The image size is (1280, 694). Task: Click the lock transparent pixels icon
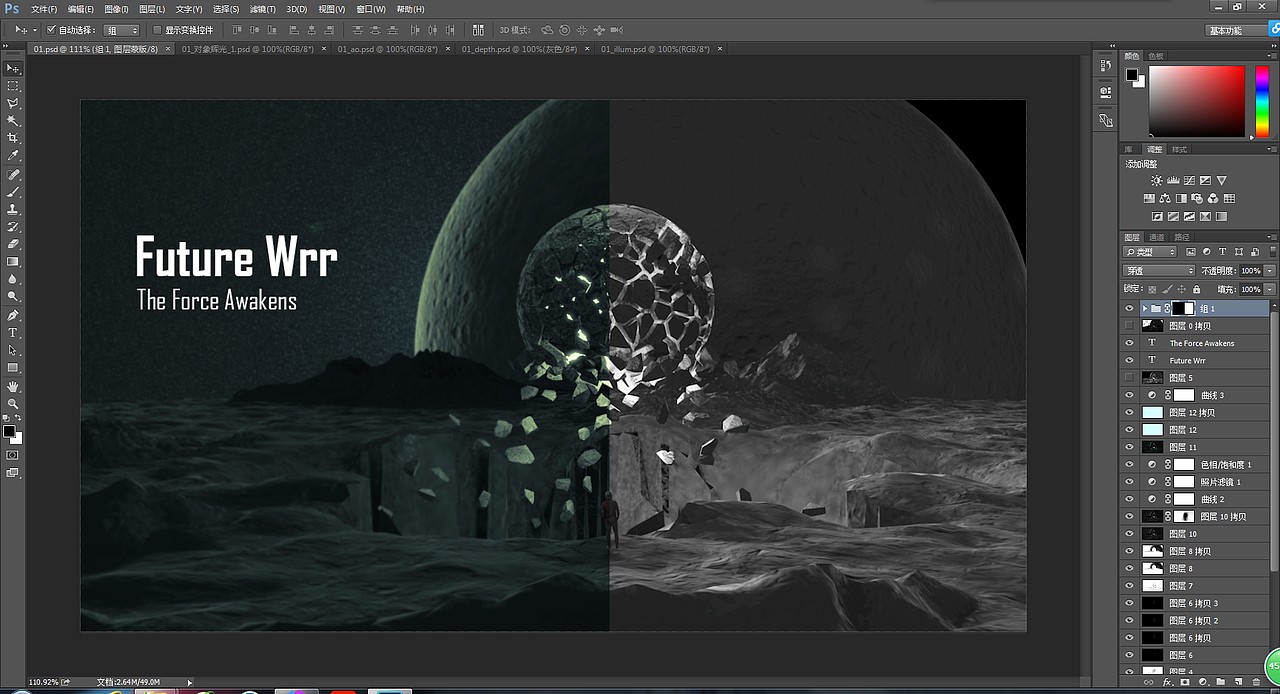tap(1153, 289)
